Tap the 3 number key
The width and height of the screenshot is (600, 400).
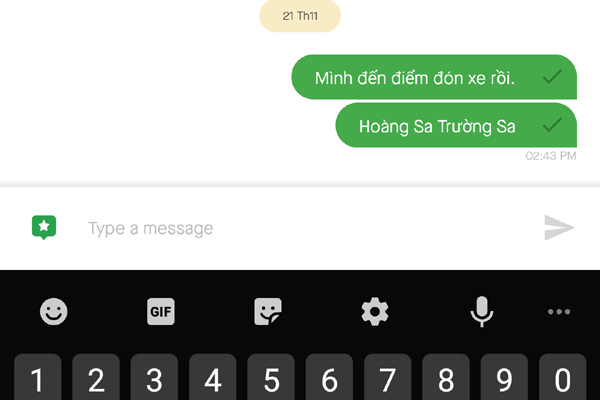coord(155,377)
